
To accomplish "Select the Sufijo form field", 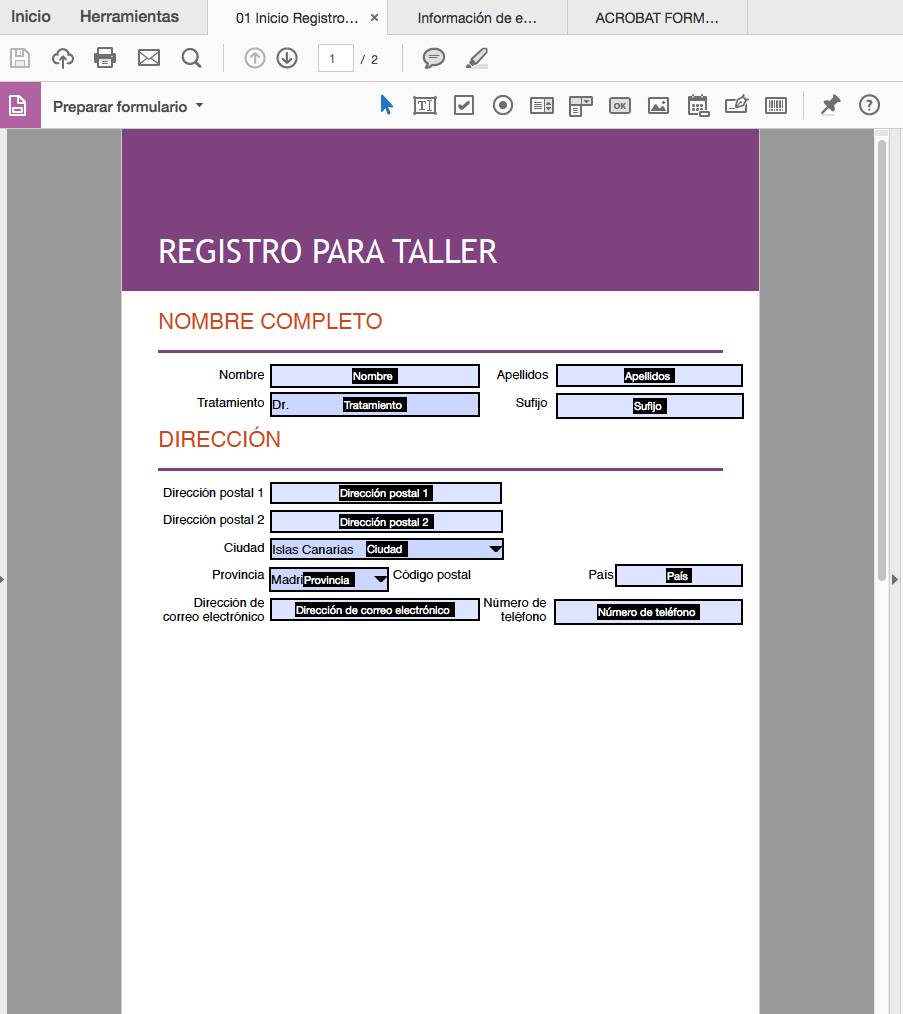I will (x=649, y=406).
